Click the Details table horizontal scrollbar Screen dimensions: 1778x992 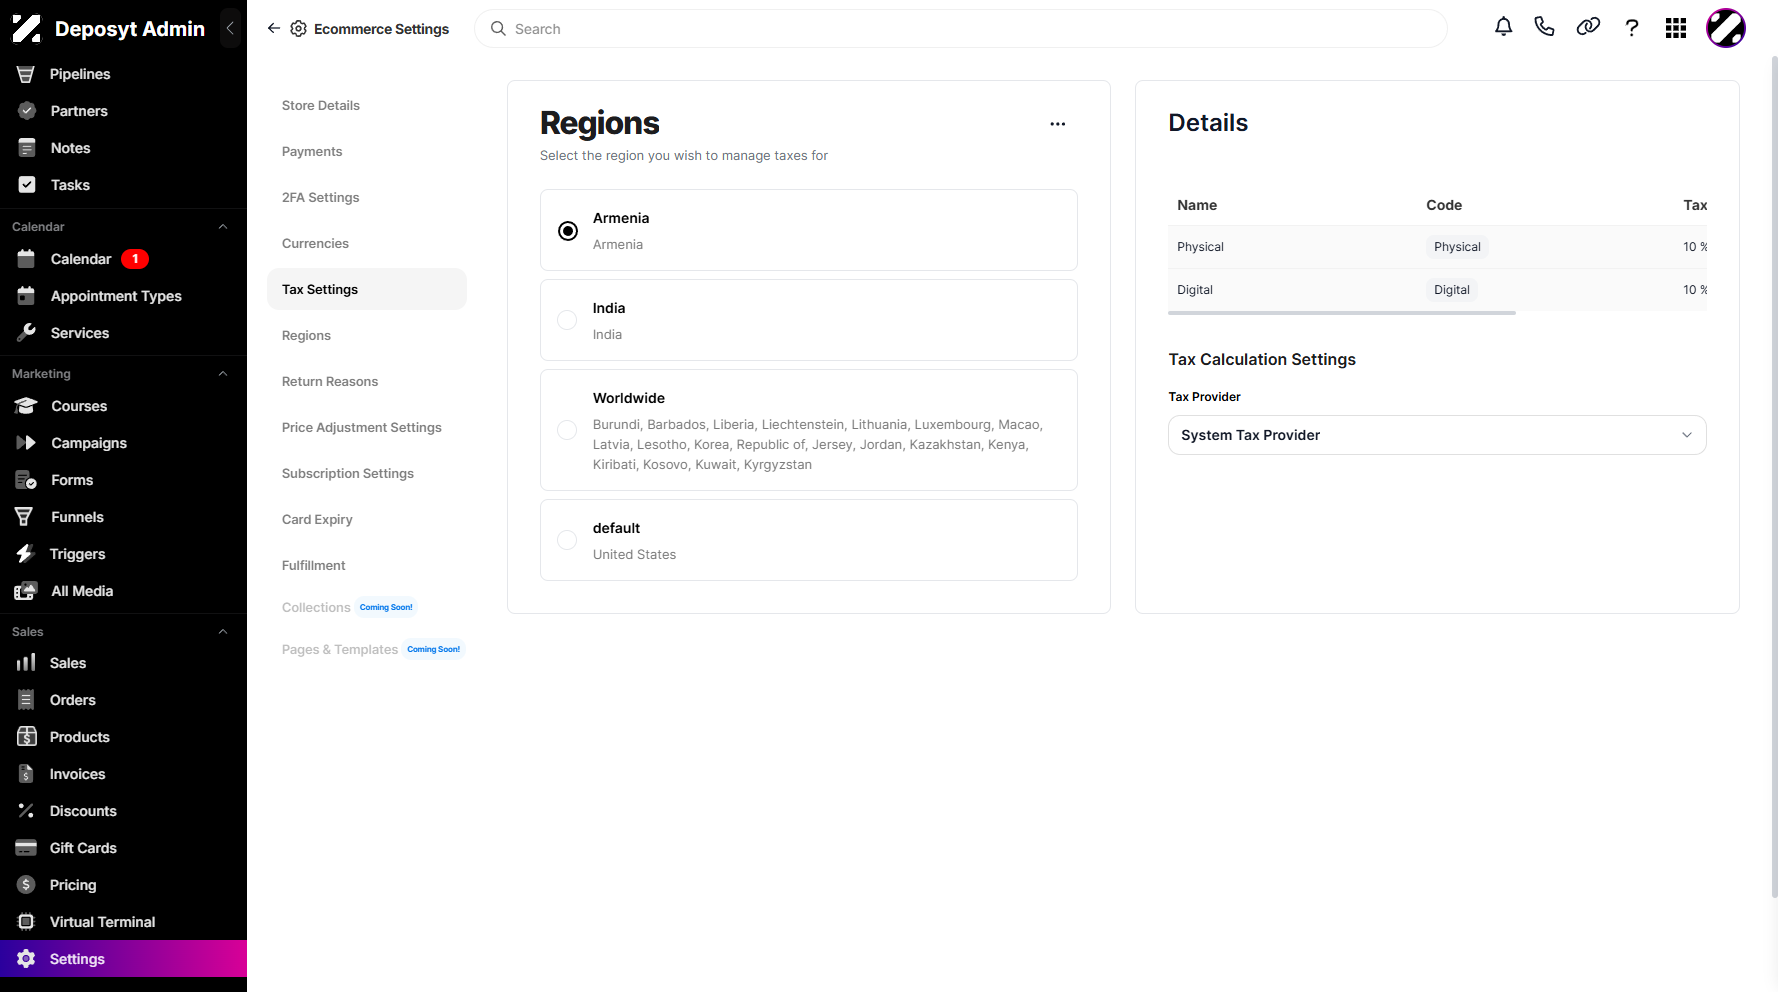point(1342,313)
